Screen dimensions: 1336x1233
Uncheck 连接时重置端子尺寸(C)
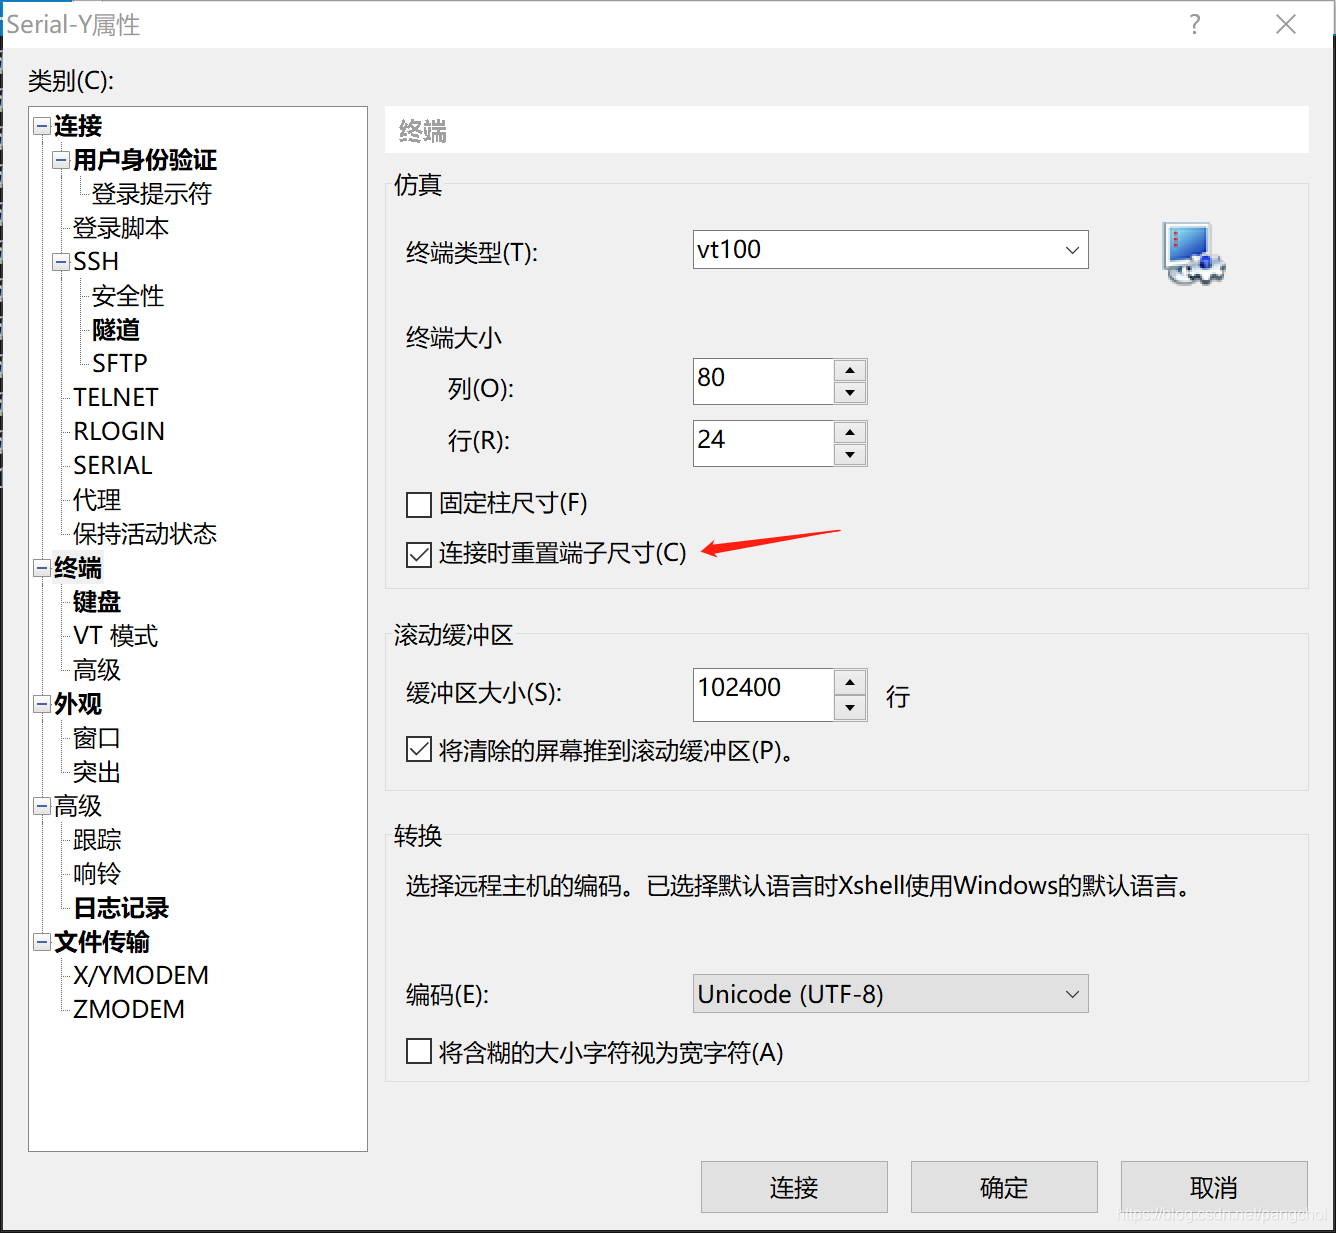[418, 554]
